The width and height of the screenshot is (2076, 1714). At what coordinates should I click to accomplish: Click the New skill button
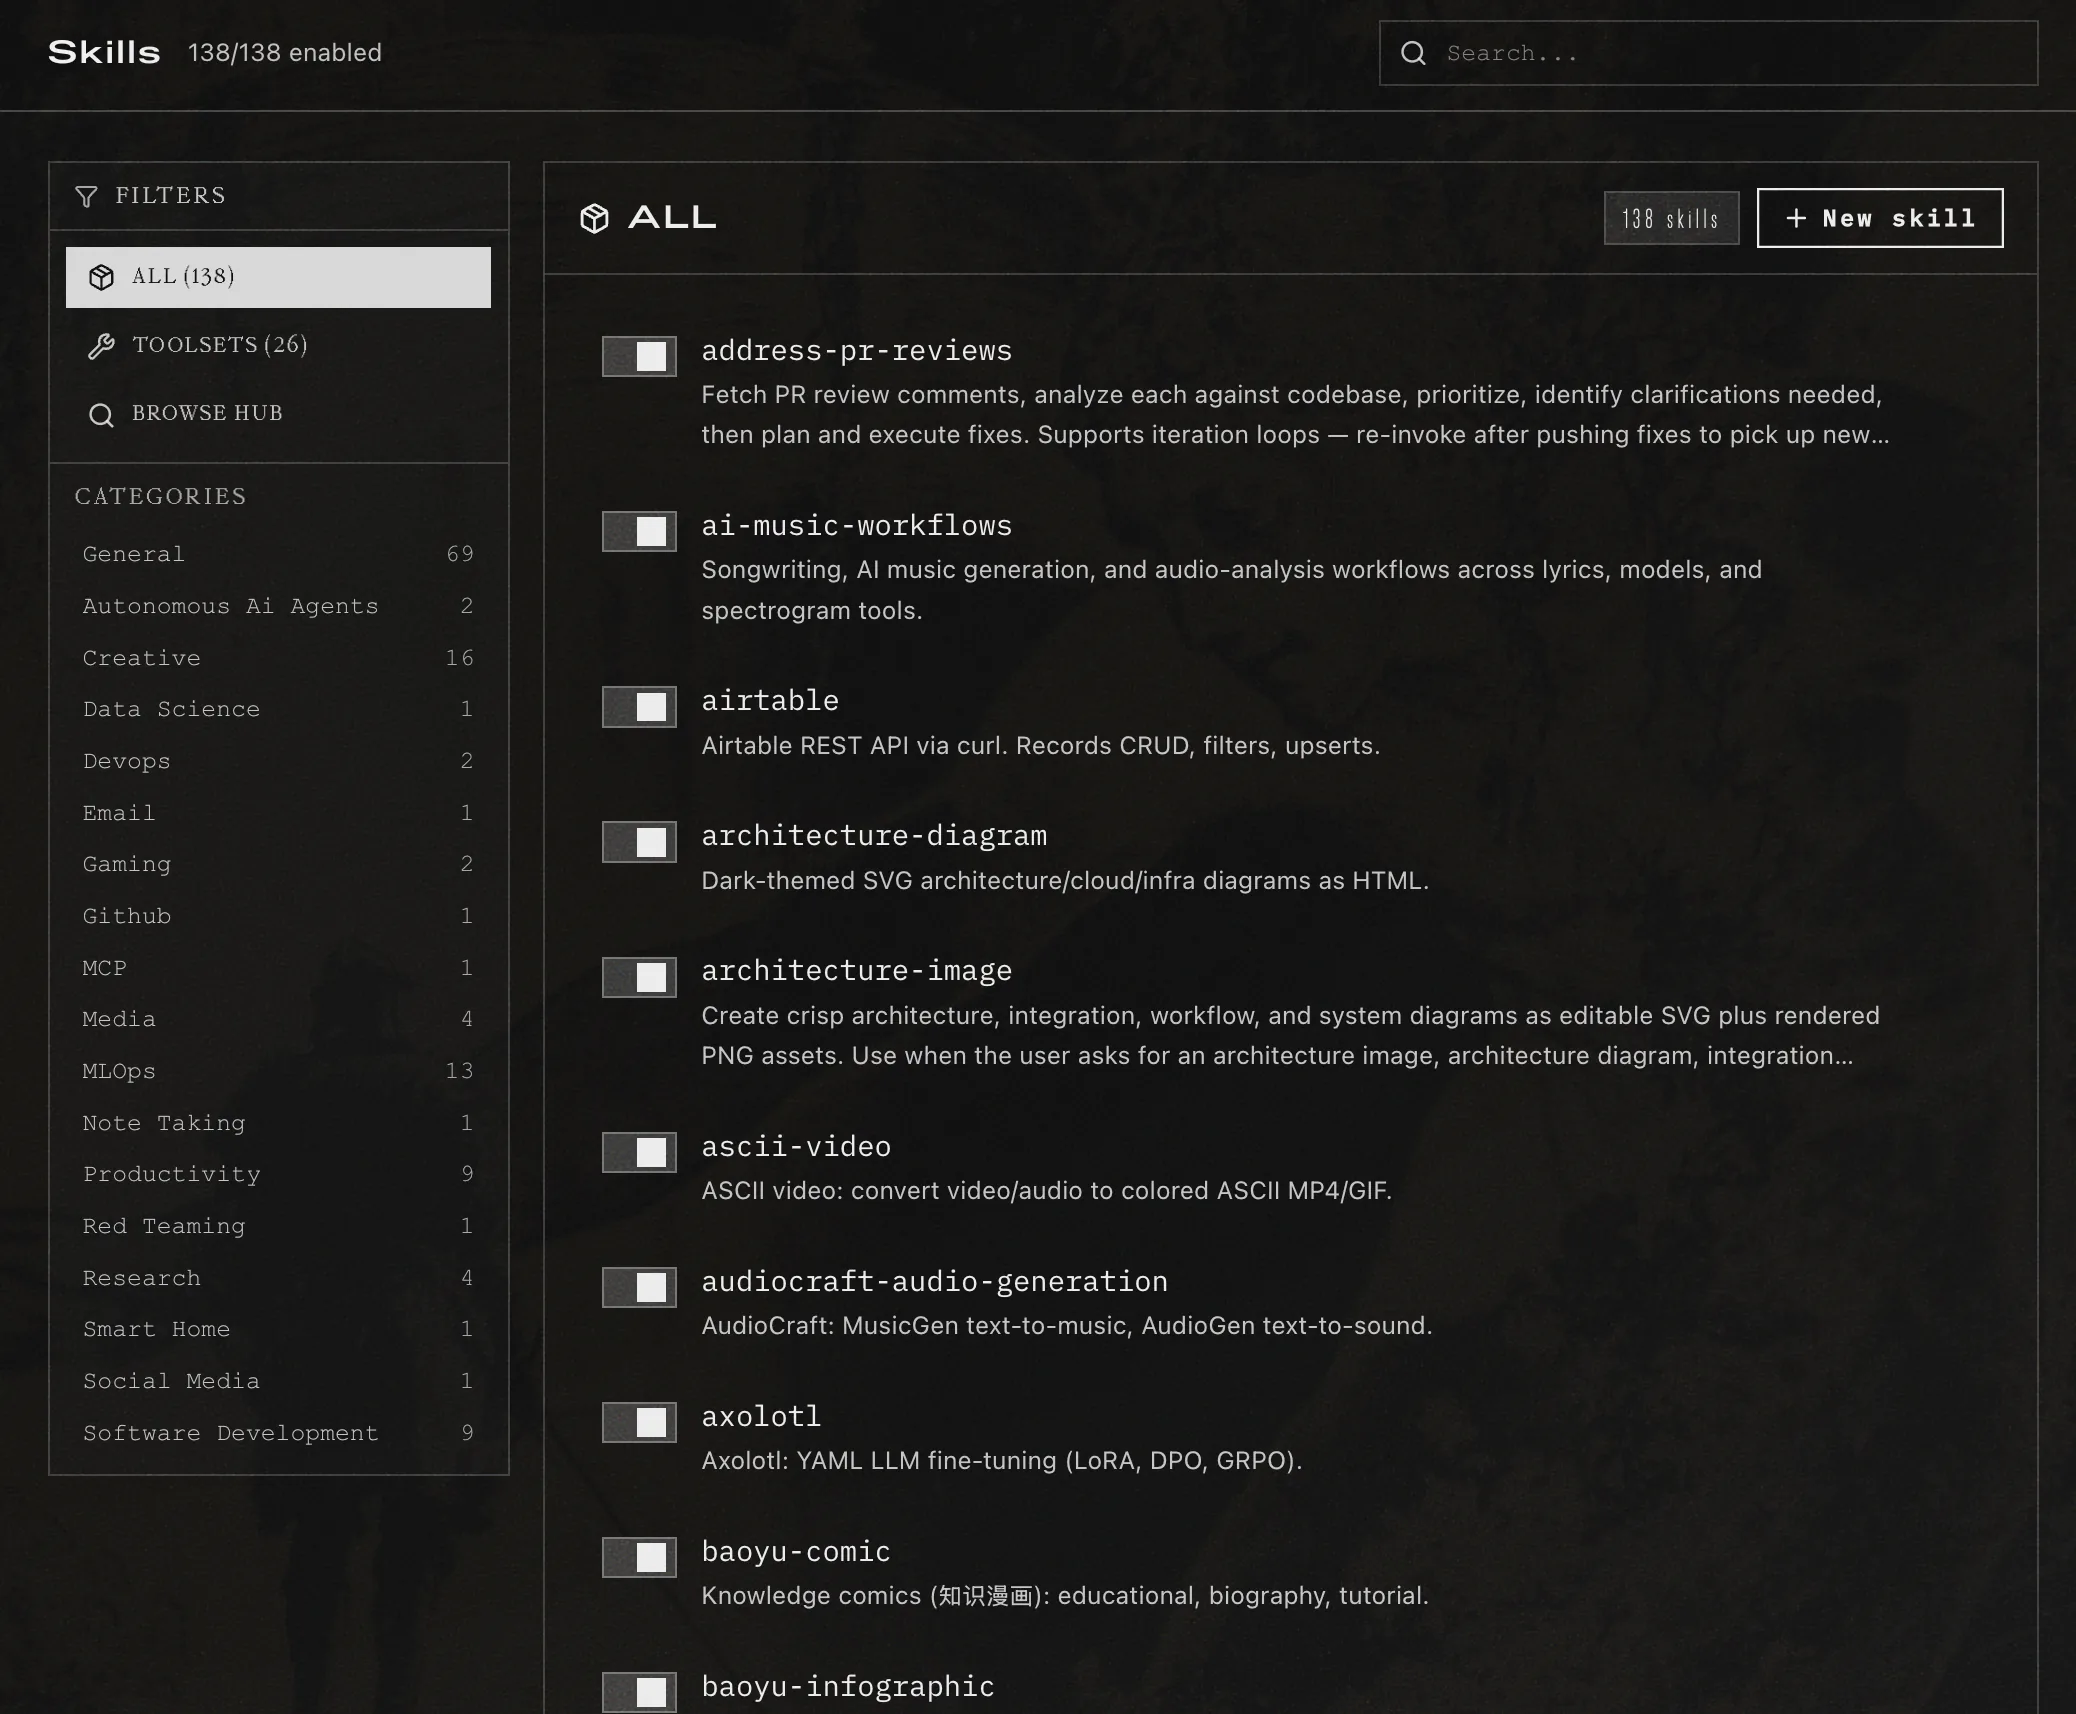pyautogui.click(x=1880, y=218)
